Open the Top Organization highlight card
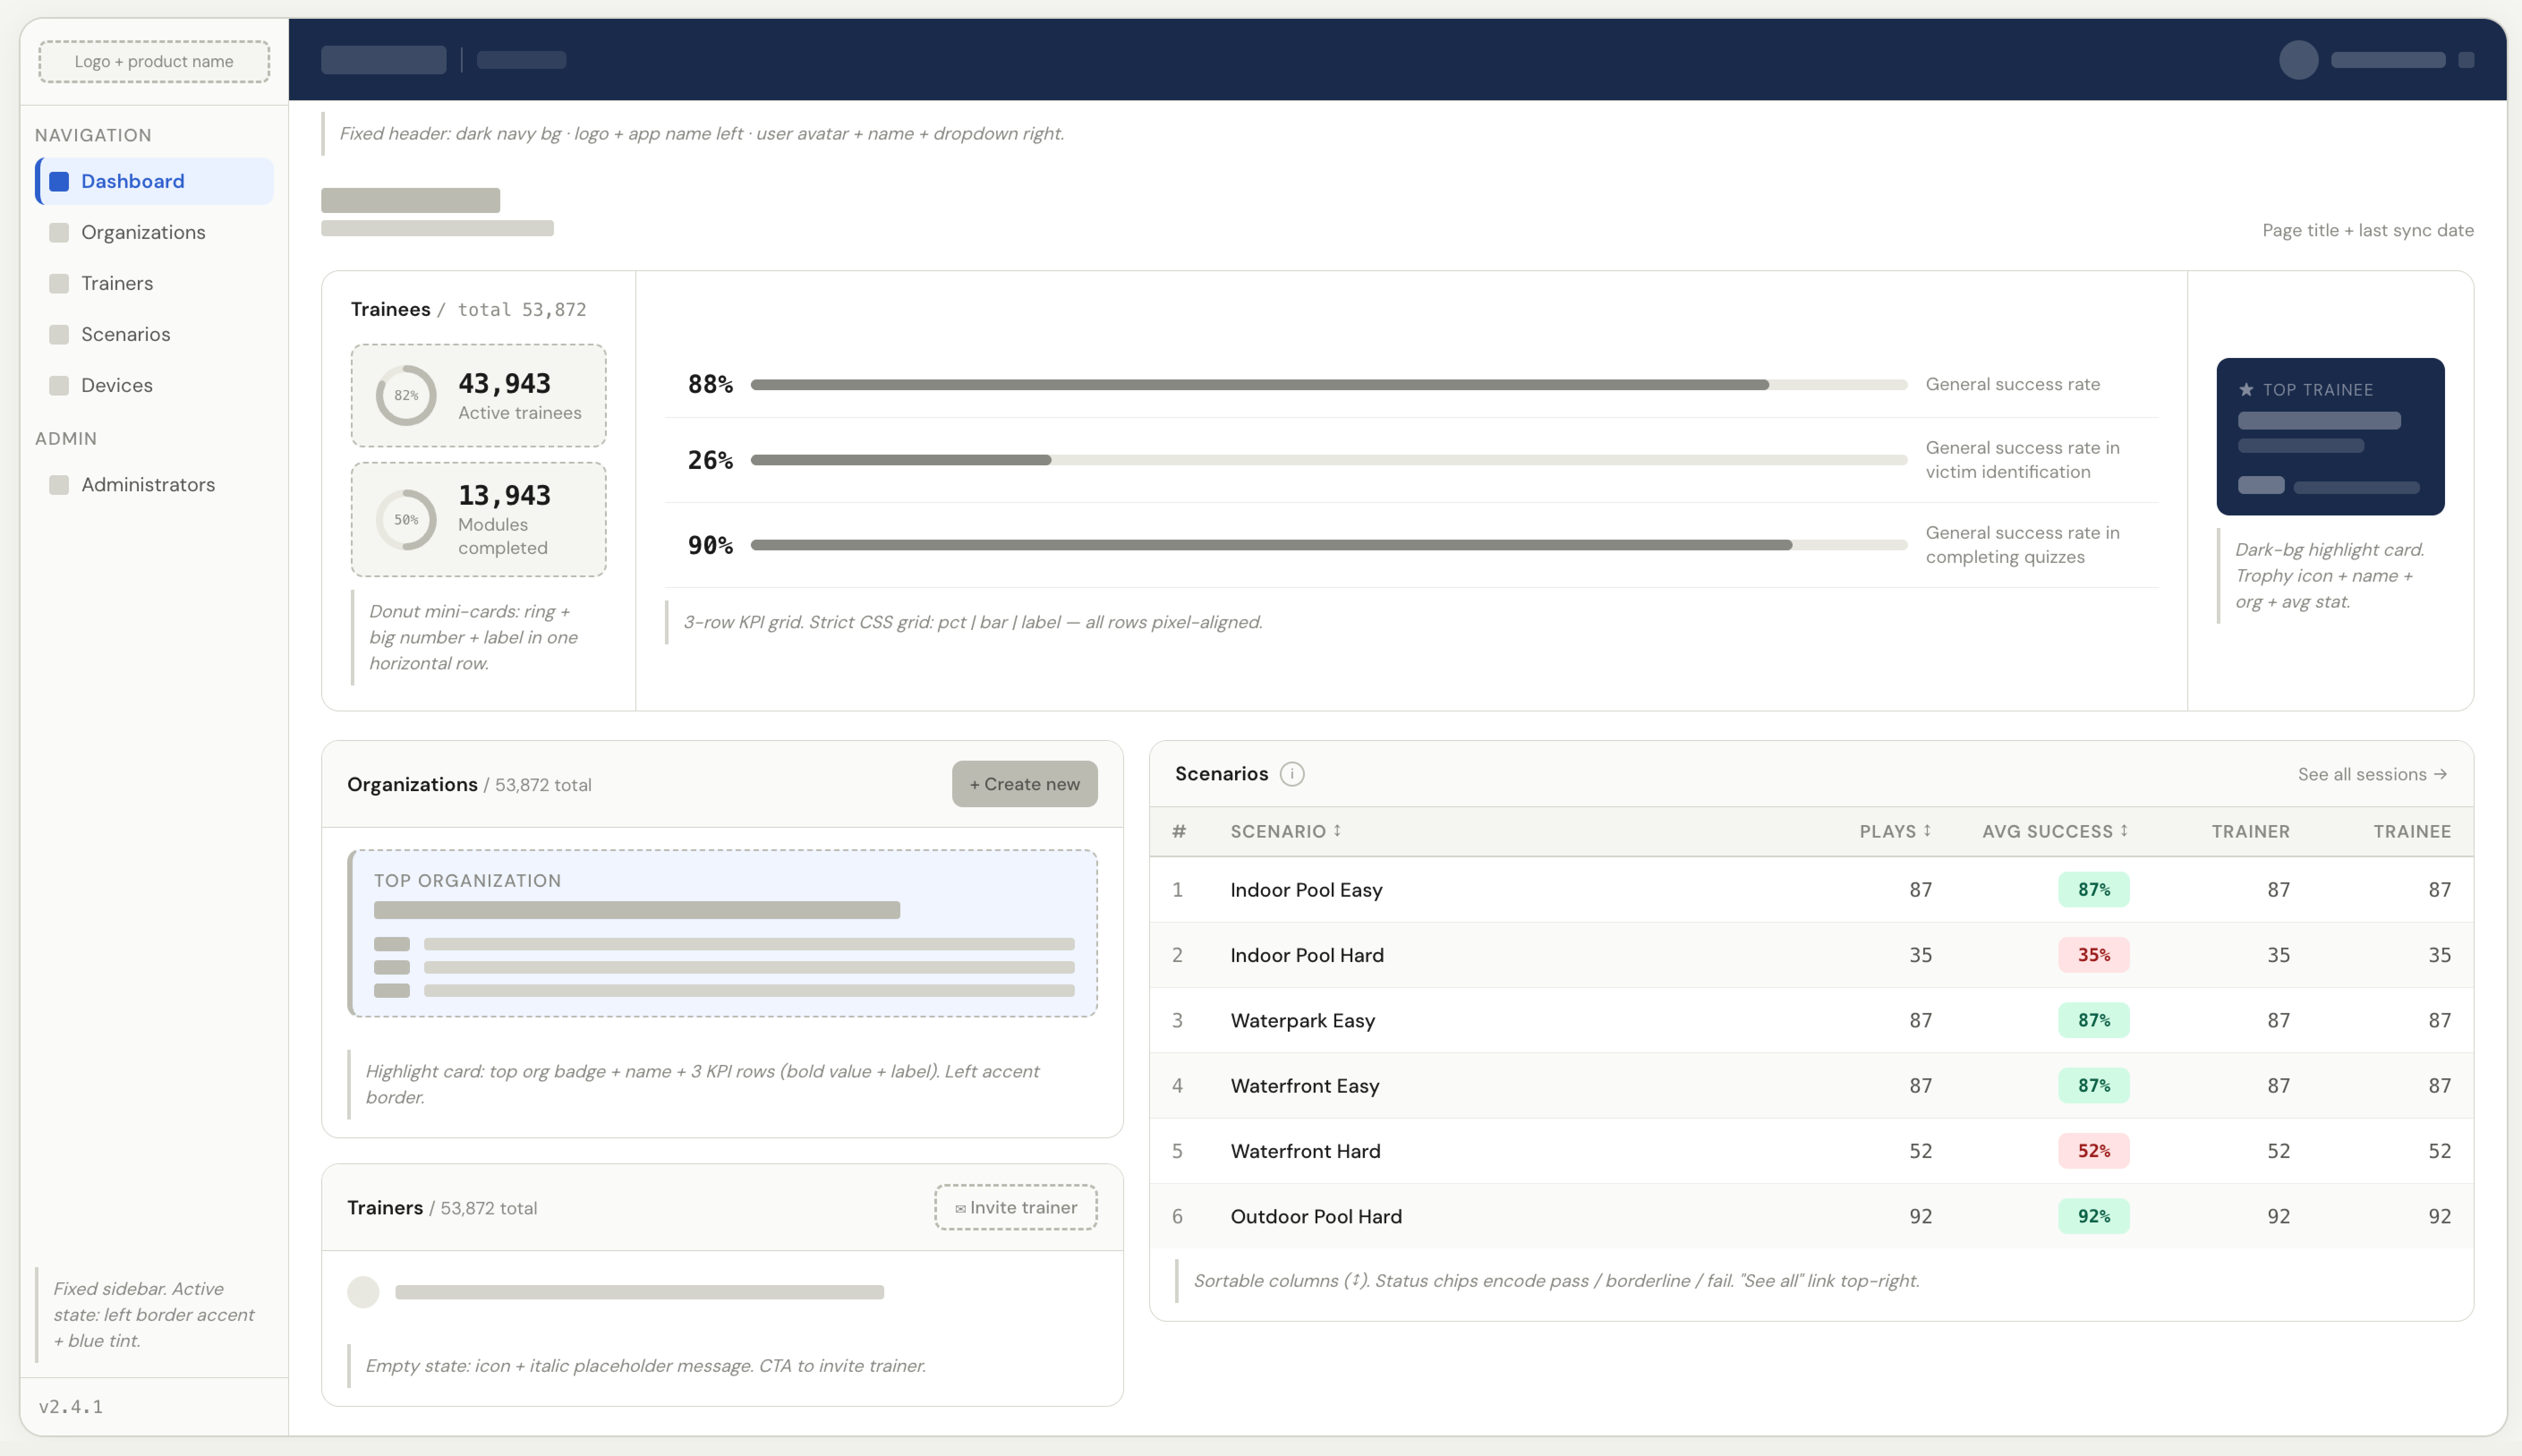The height and width of the screenshot is (1456, 2522). click(722, 933)
